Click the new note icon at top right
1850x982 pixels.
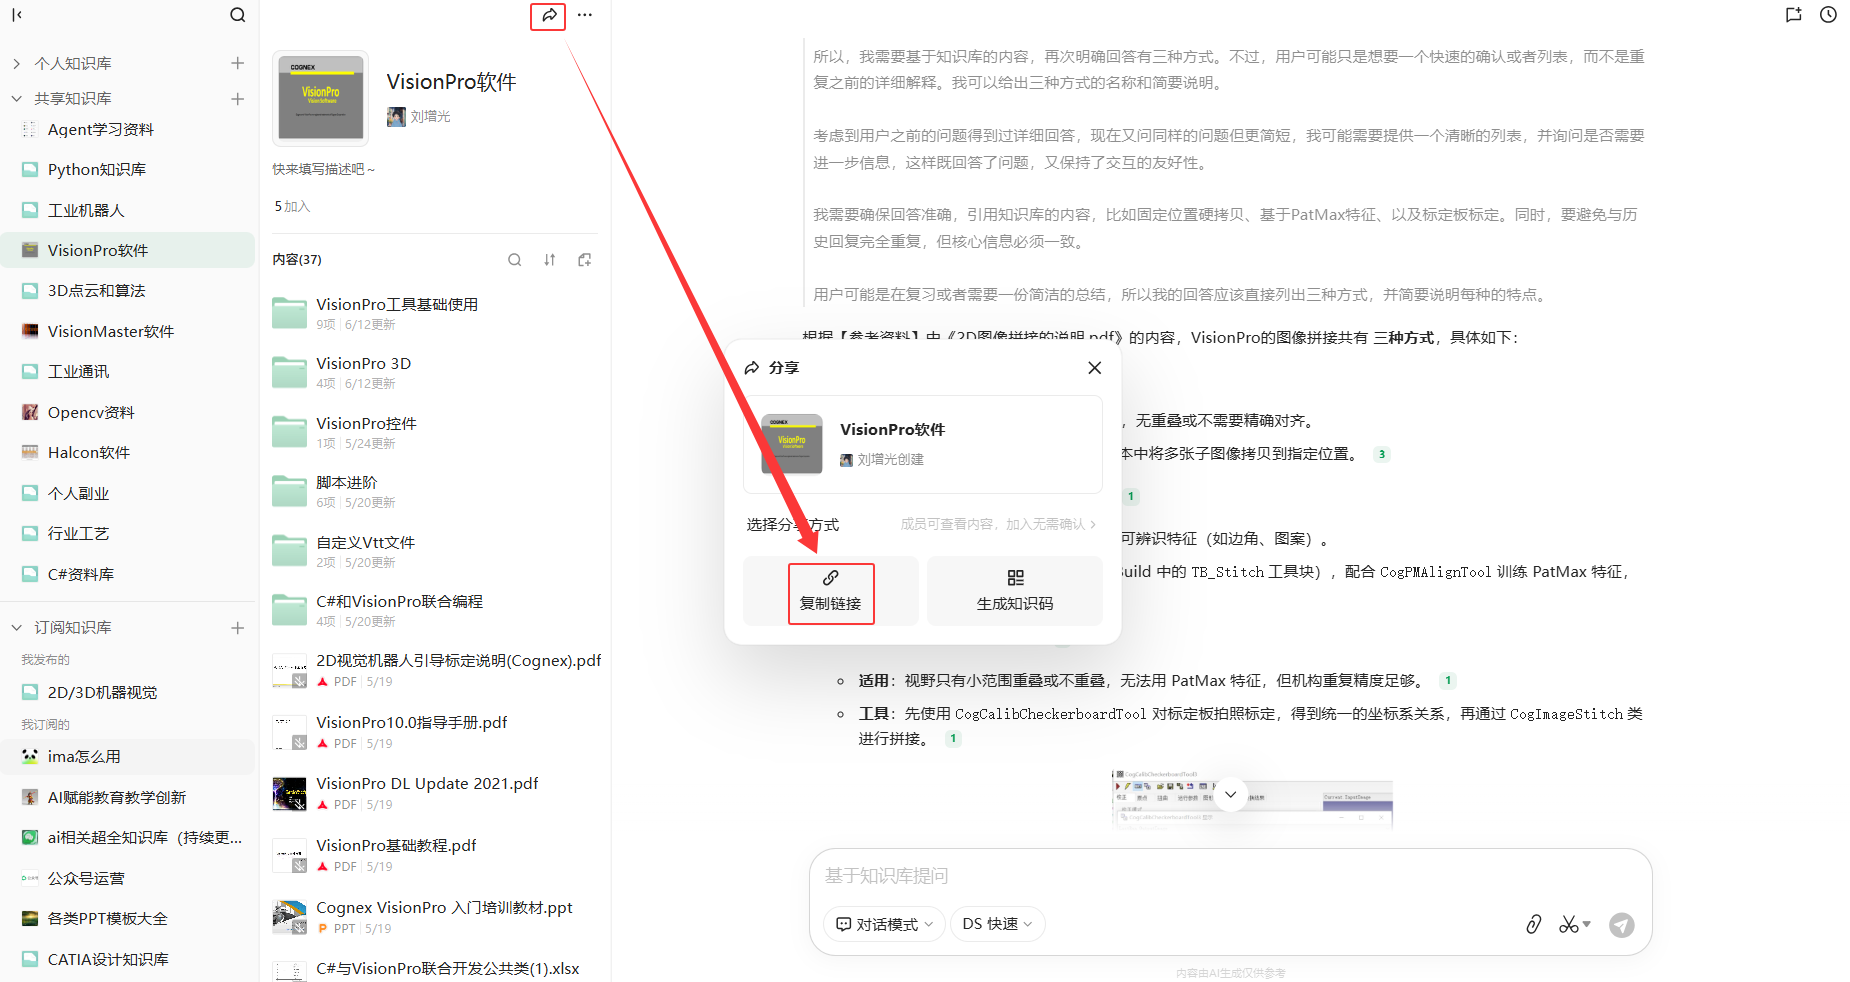pos(1793,15)
